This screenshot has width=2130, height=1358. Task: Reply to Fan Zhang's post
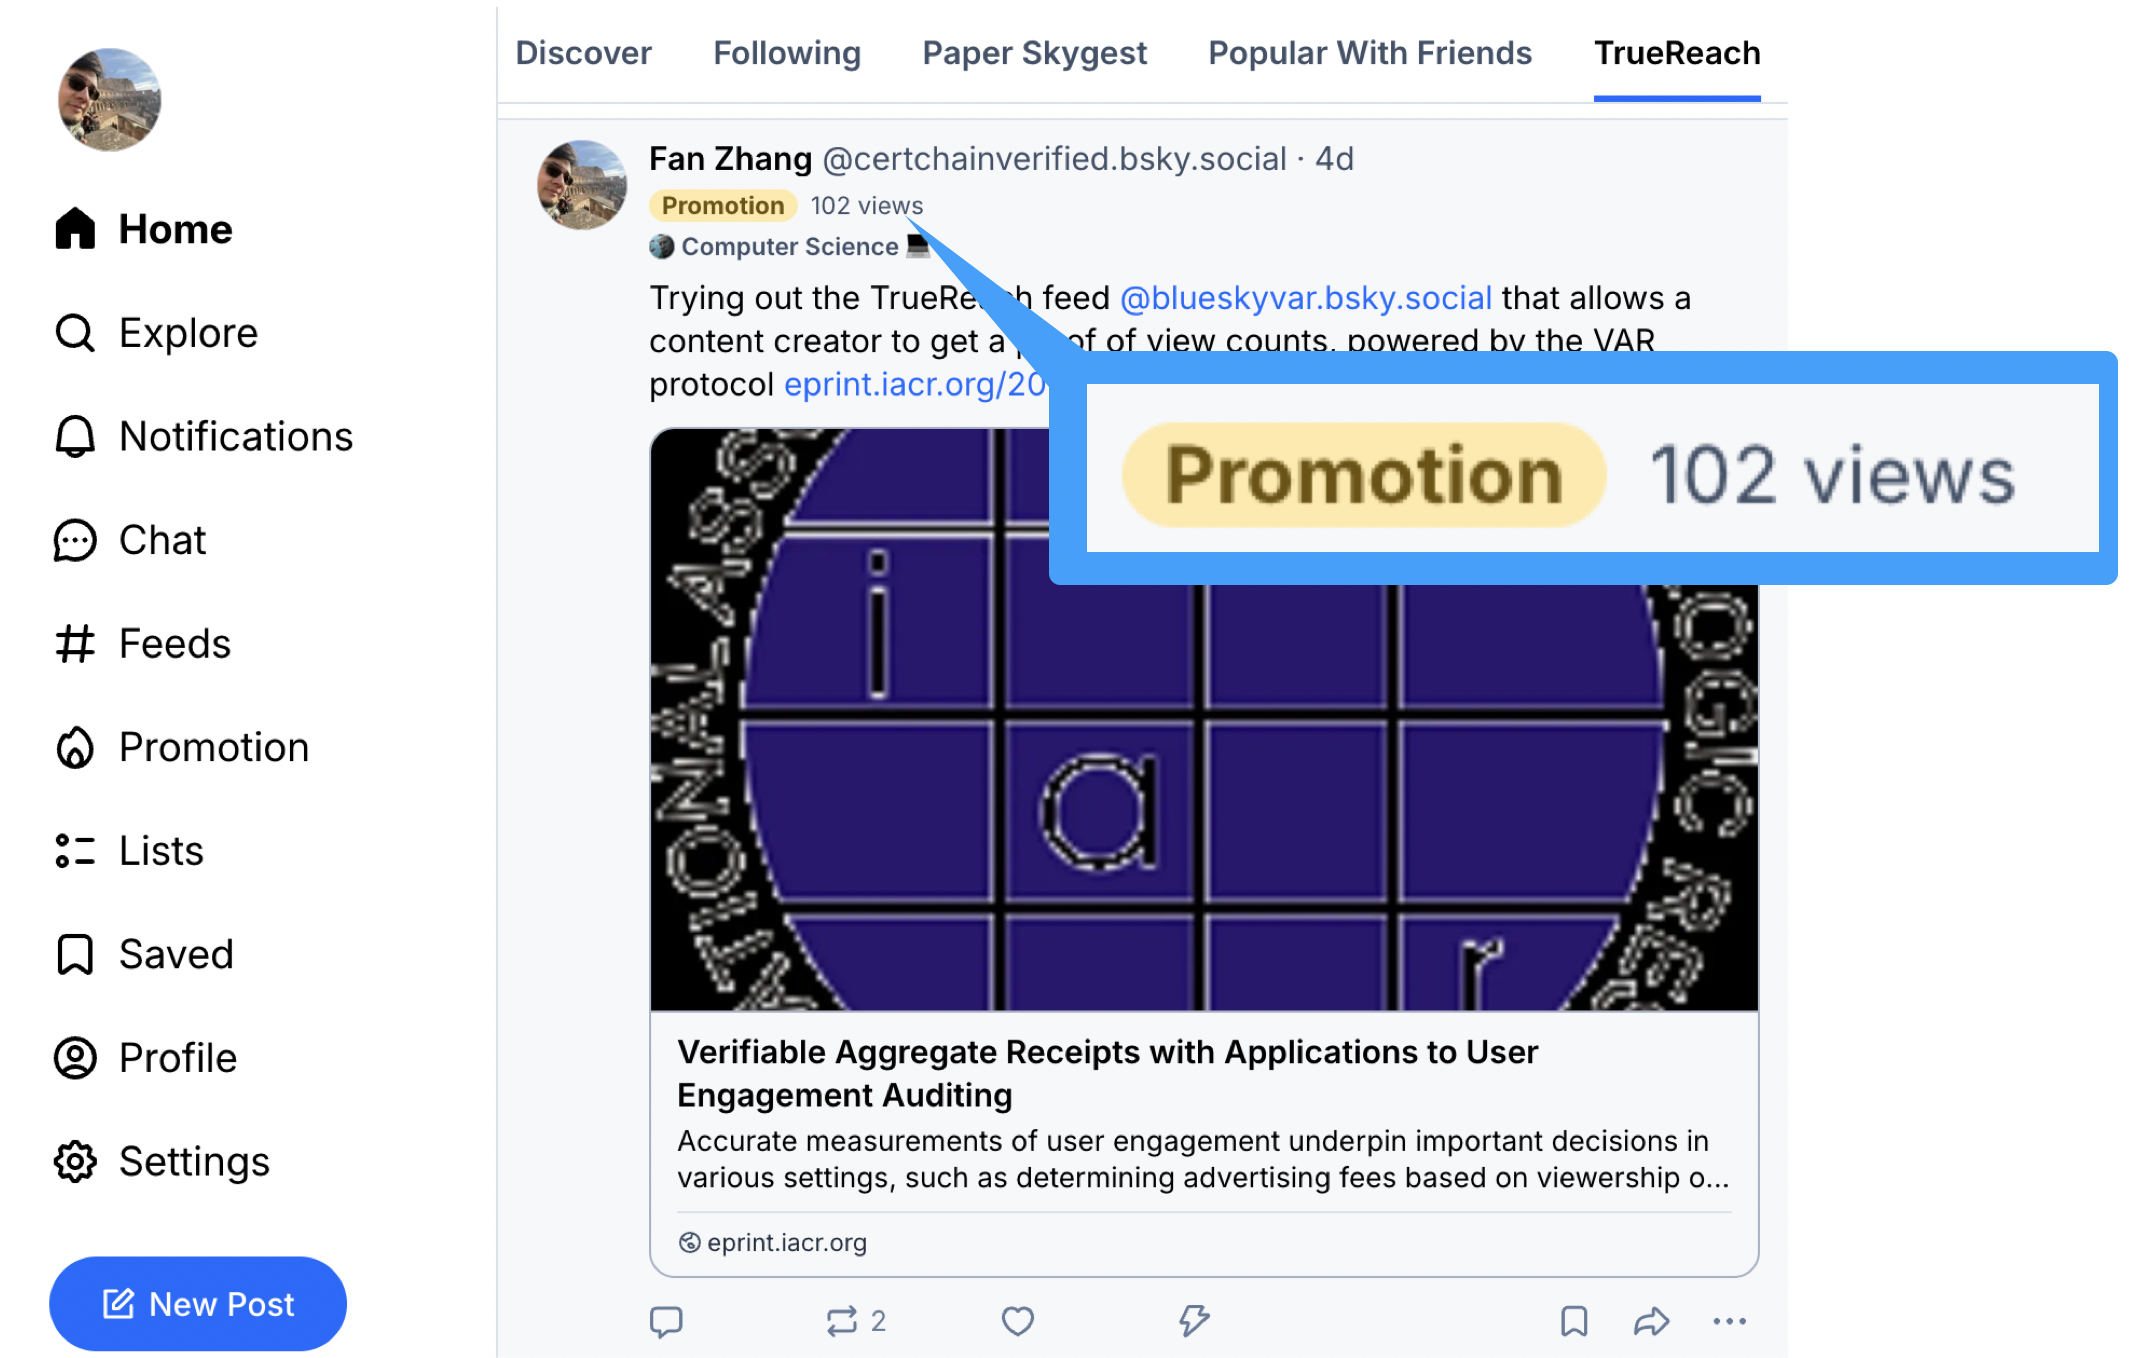pos(667,1321)
